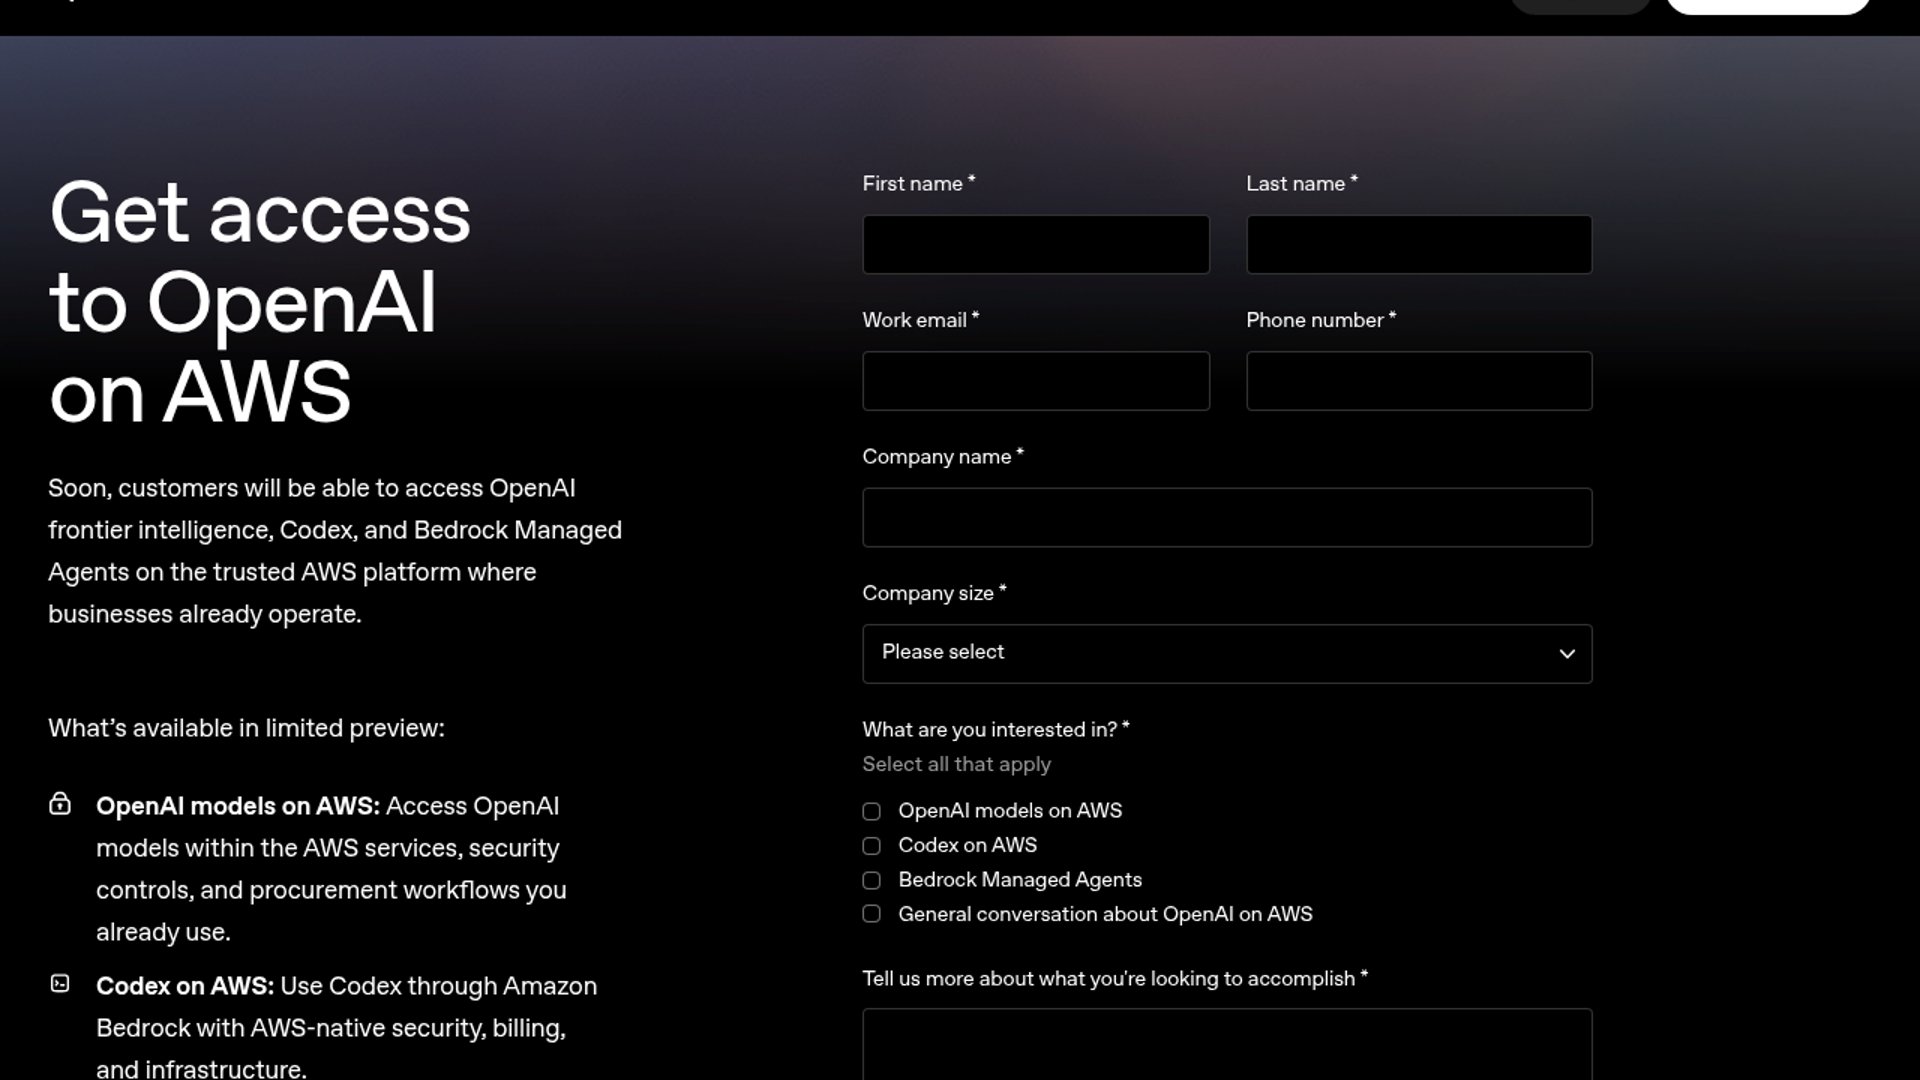Click the dark gray header button
This screenshot has width=1920, height=1080.
point(1579,6)
